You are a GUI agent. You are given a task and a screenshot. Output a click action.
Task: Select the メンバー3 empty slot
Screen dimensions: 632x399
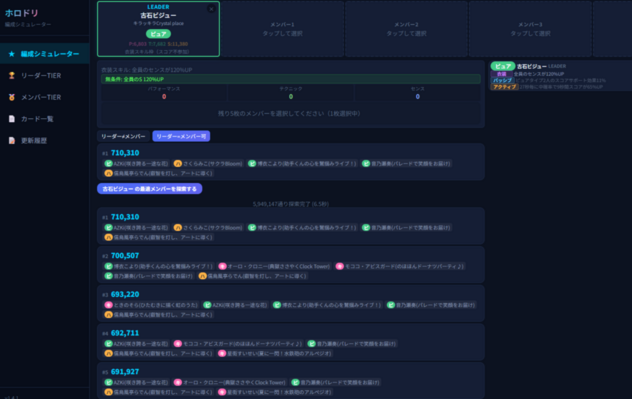point(530,29)
